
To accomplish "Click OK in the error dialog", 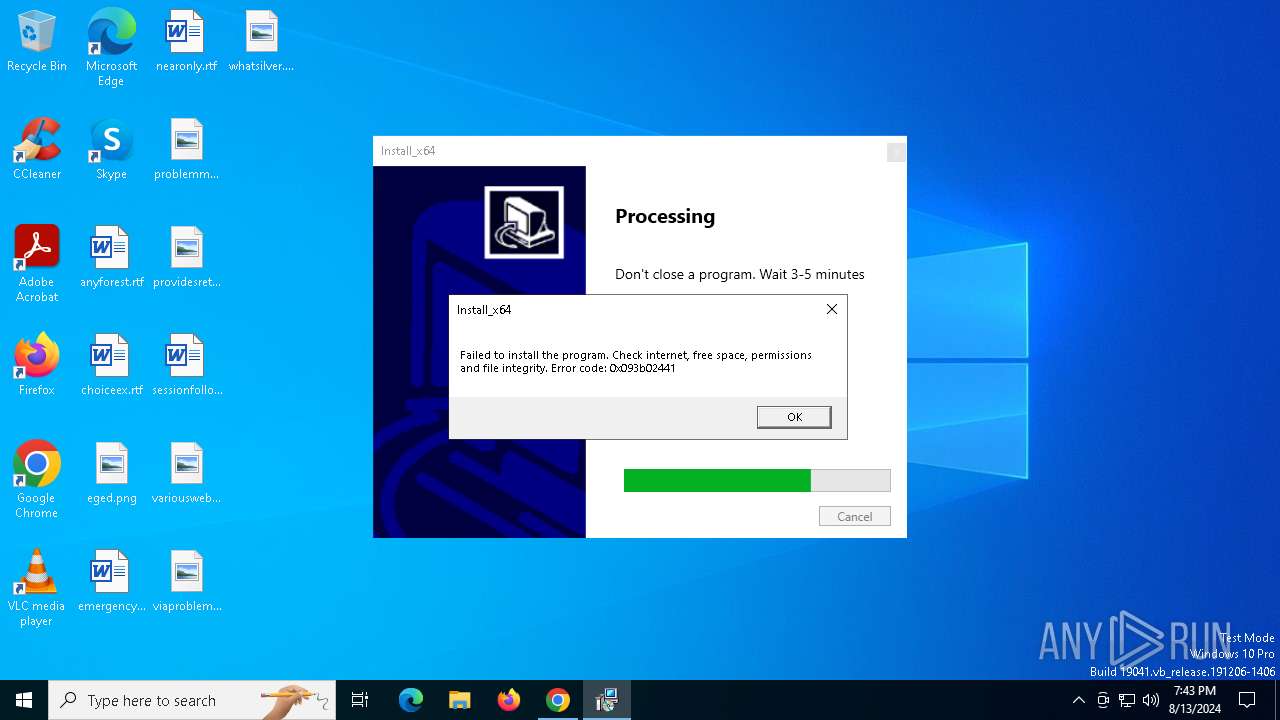I will pyautogui.click(x=794, y=417).
